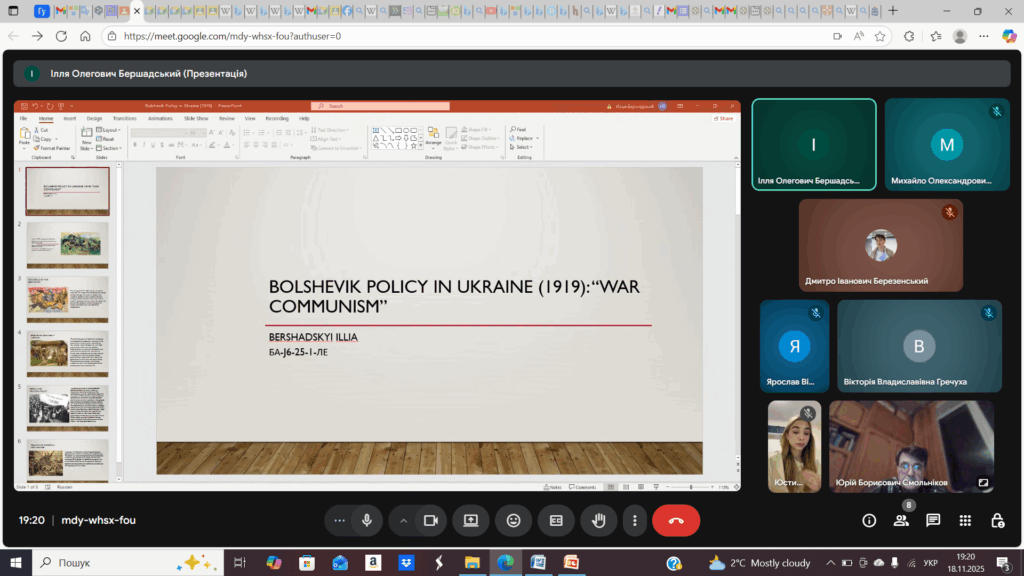Screen dimensions: 1024x576
Task: Open the three-dot More options menu
Action: (635, 520)
